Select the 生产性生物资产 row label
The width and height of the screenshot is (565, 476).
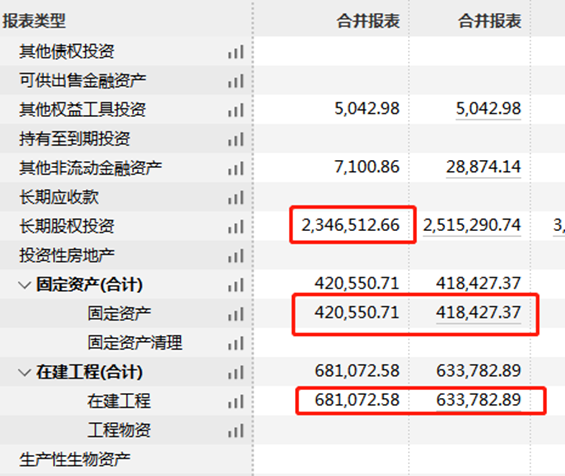[75, 460]
